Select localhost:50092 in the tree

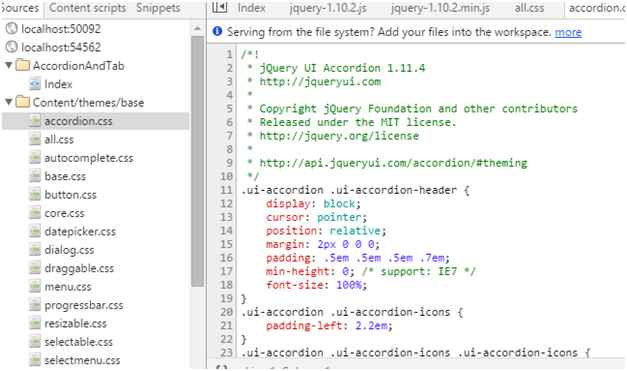coord(61,29)
